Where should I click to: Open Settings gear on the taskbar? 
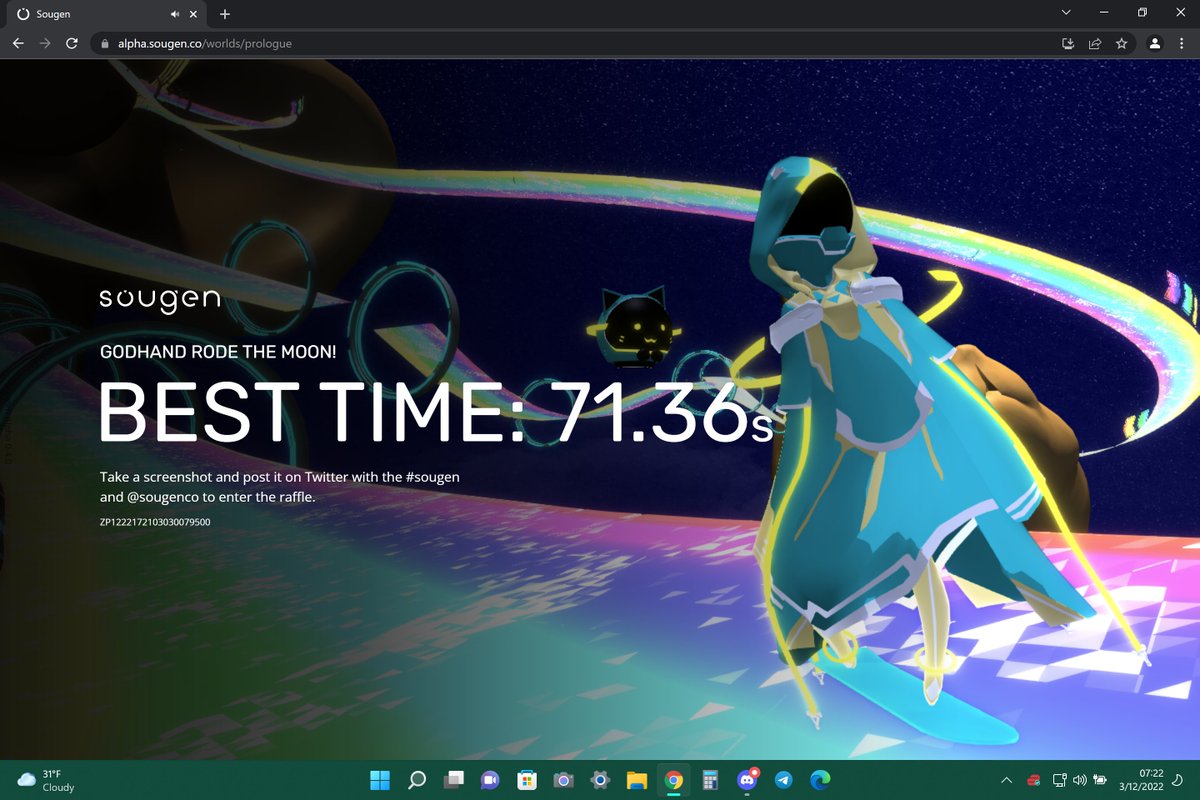[x=600, y=780]
